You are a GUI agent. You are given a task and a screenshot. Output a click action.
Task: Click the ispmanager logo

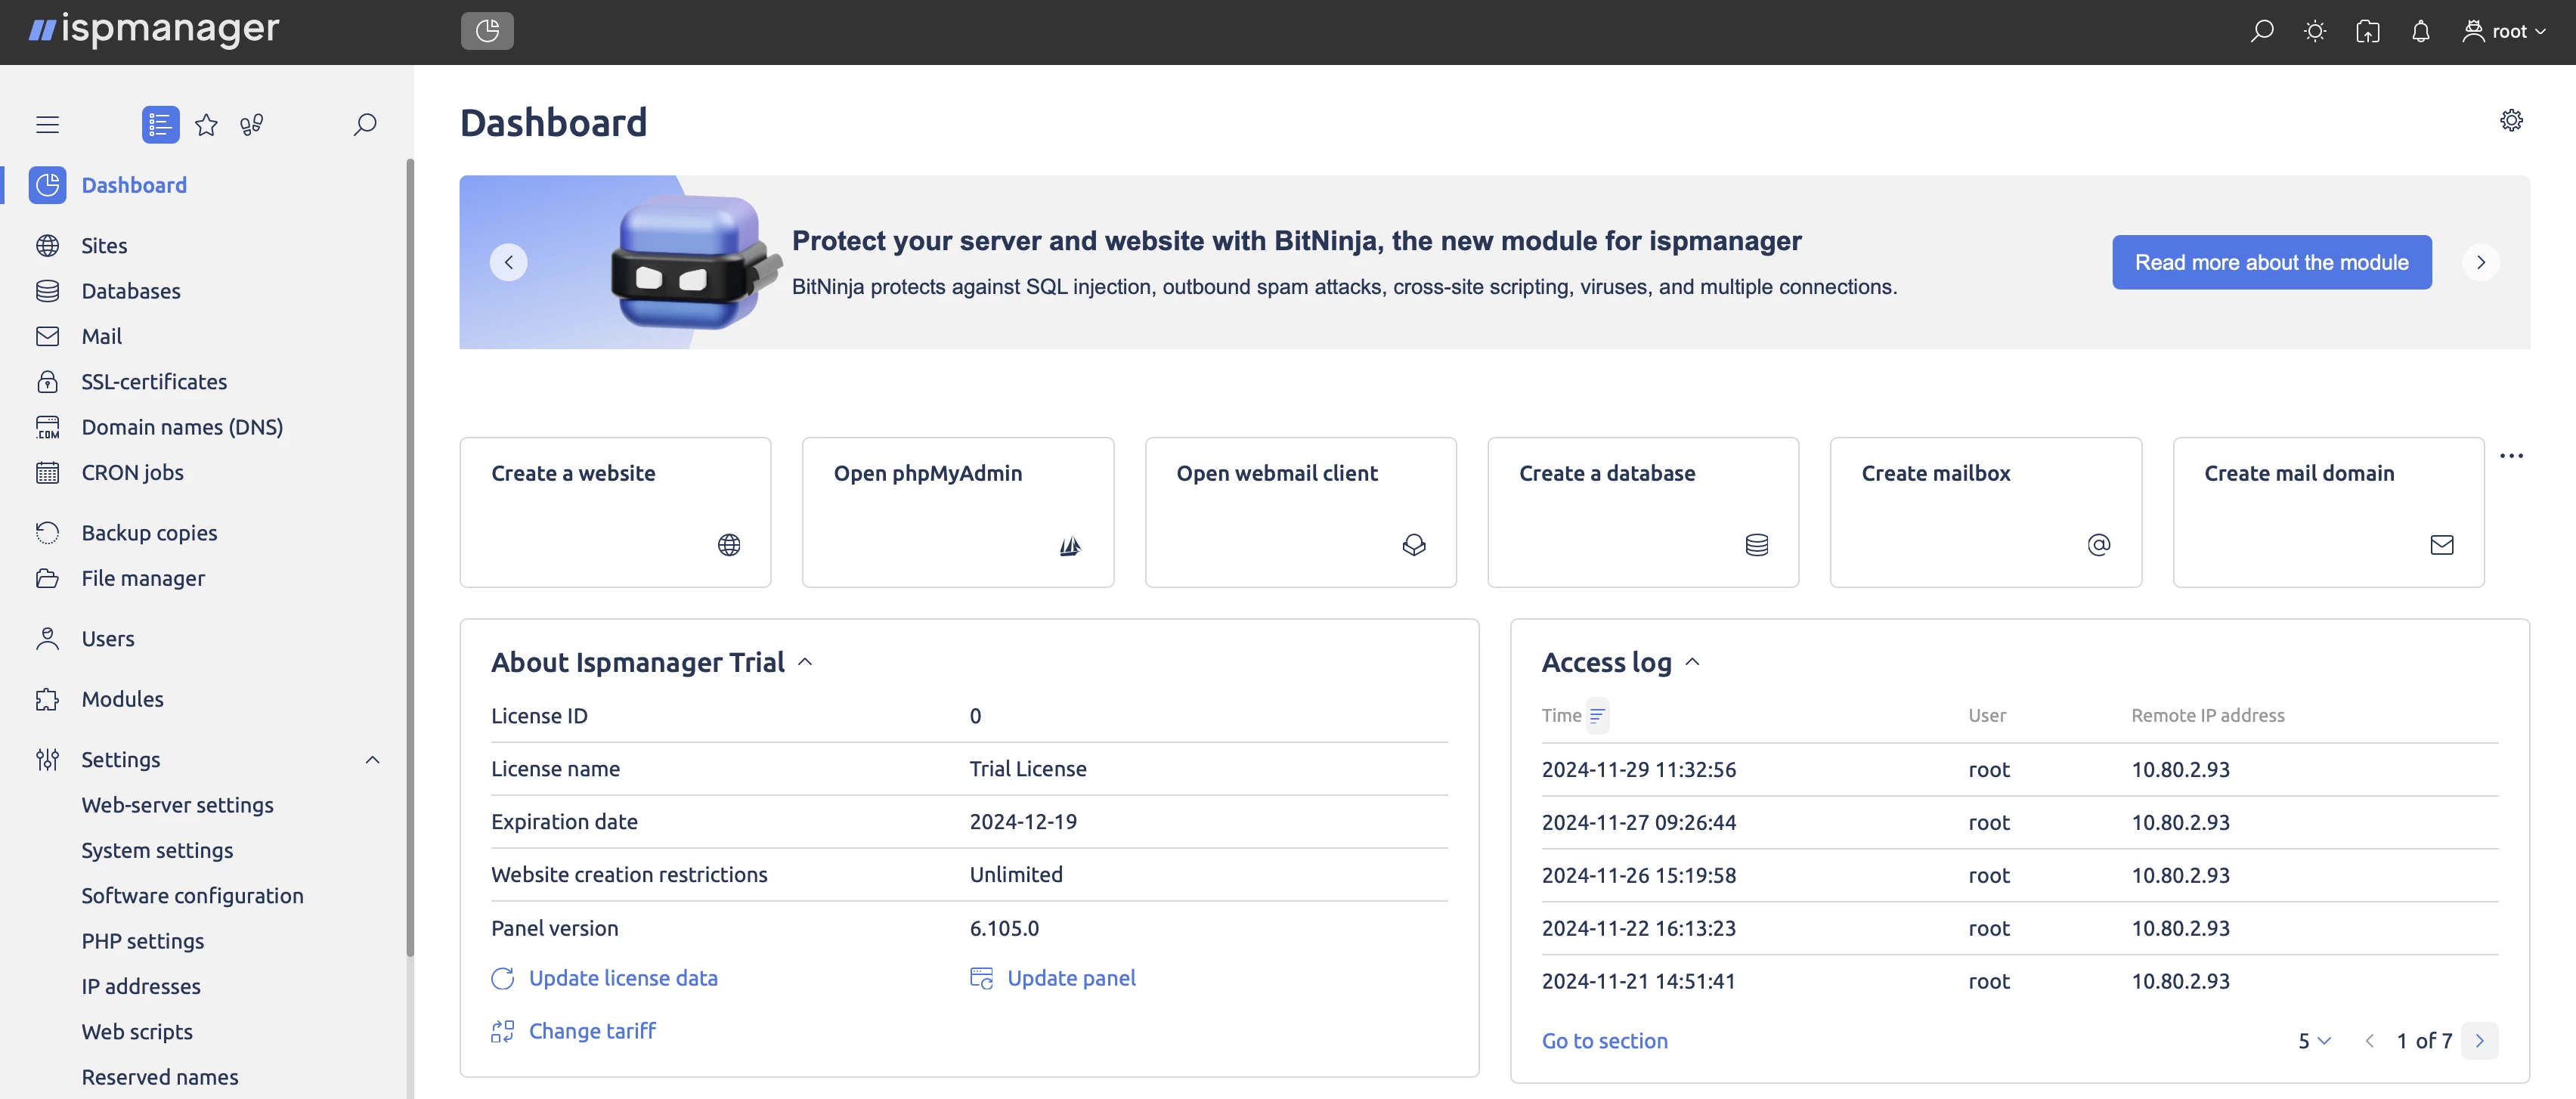pos(154,30)
